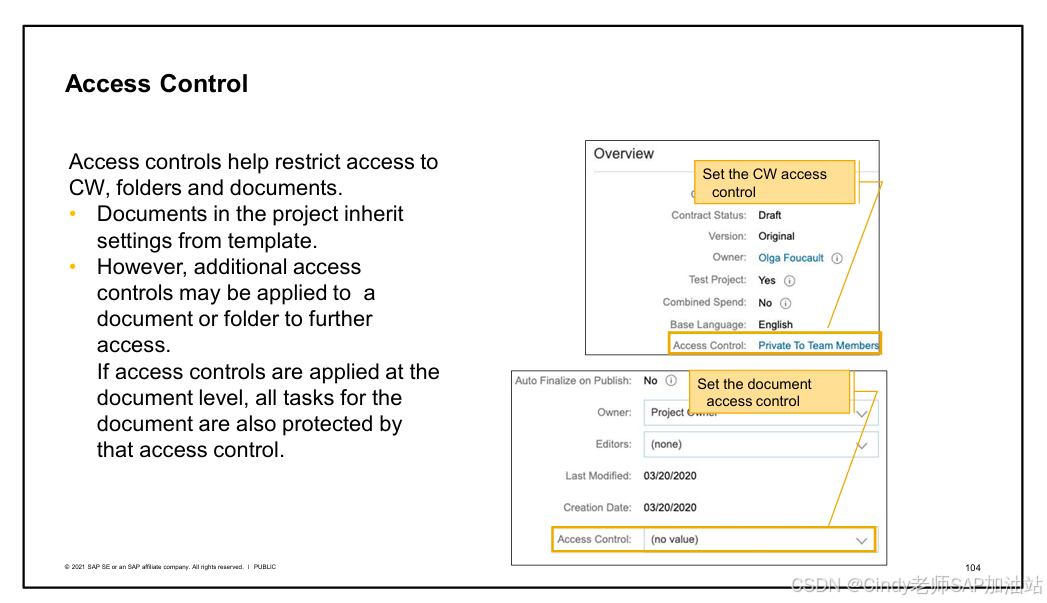Click the Contract Status value Draft
The image size is (1047, 603).
[769, 215]
